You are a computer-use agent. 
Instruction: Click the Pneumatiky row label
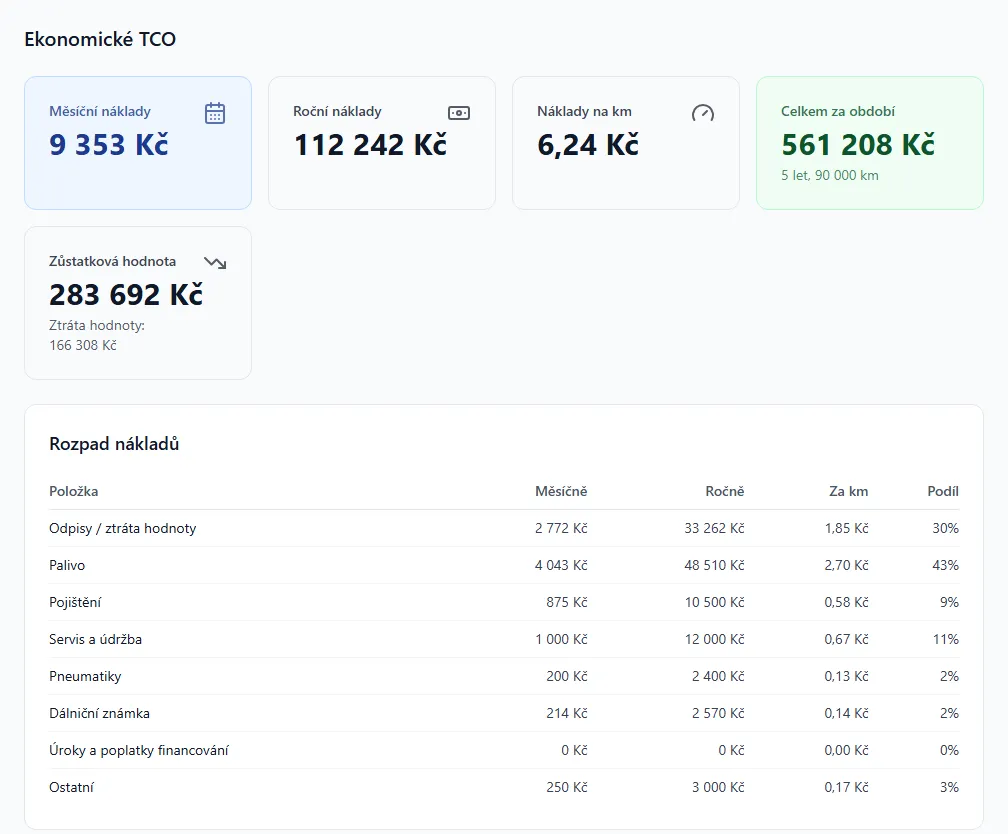click(x=85, y=676)
